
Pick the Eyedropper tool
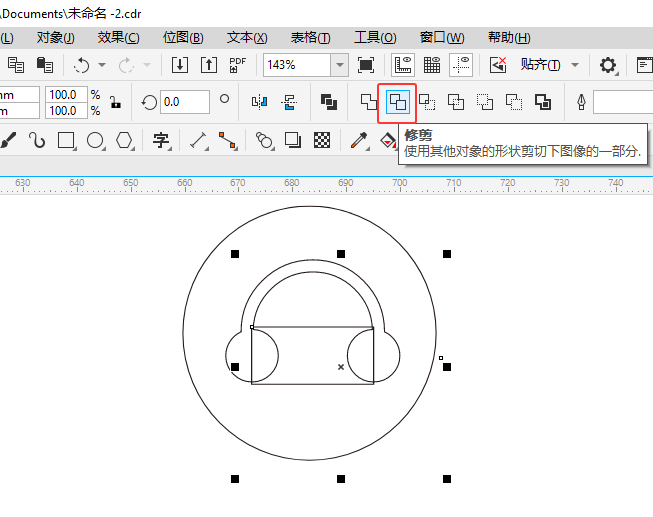click(358, 140)
